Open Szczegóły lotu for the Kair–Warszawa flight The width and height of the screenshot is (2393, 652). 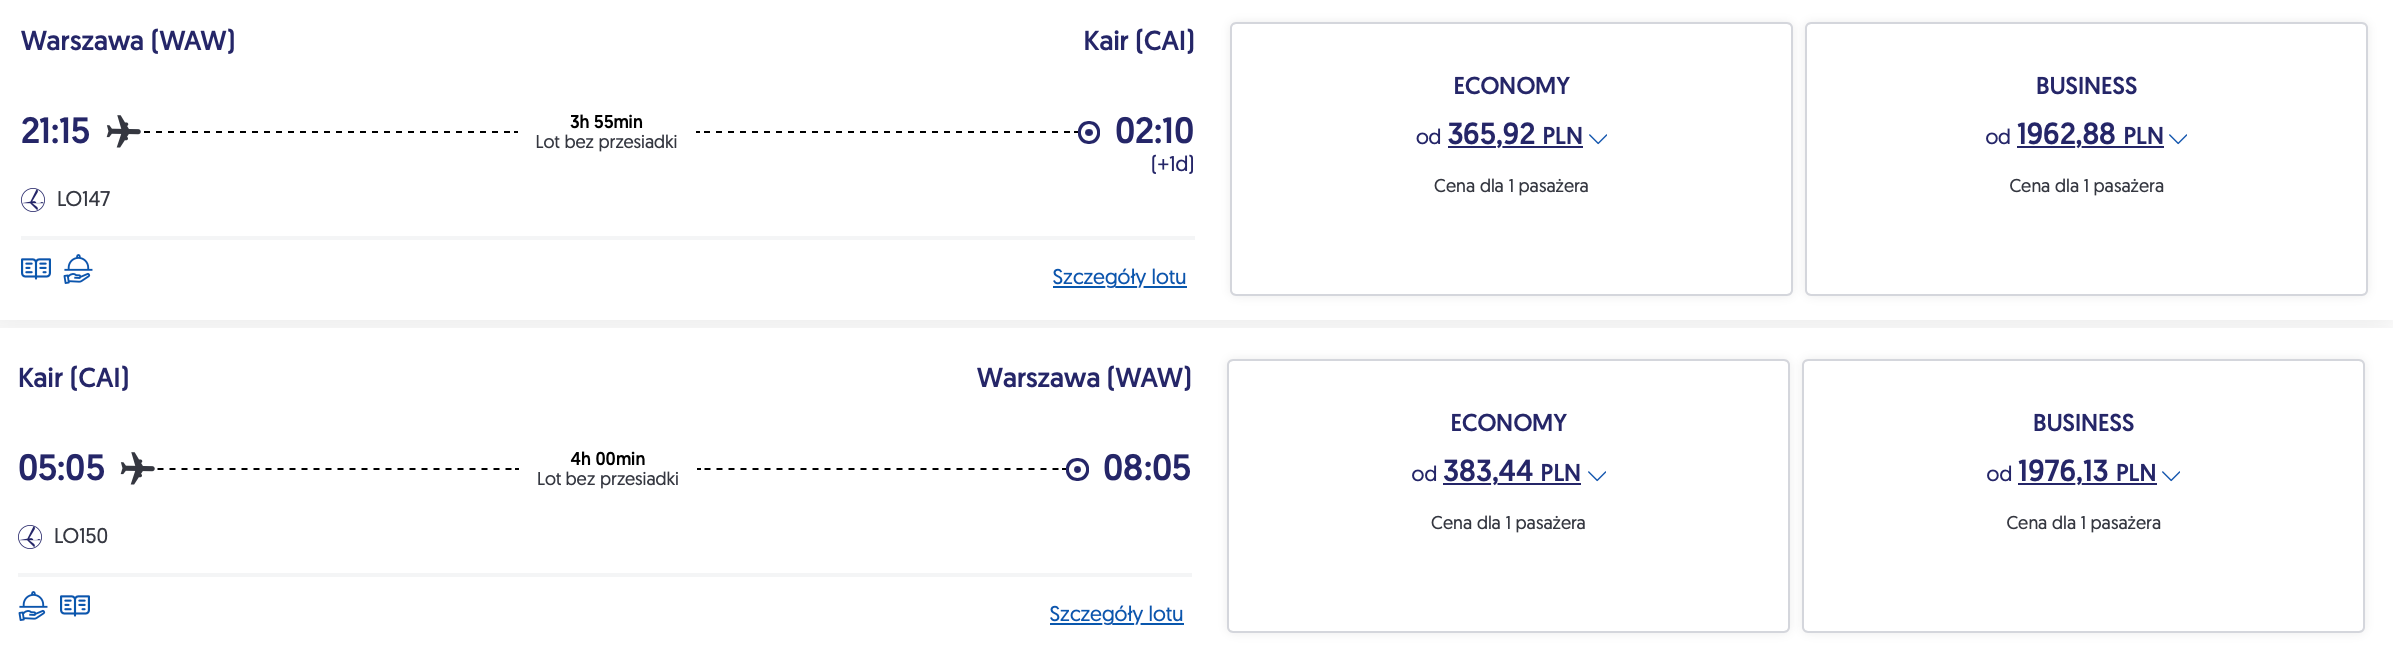(x=1116, y=614)
